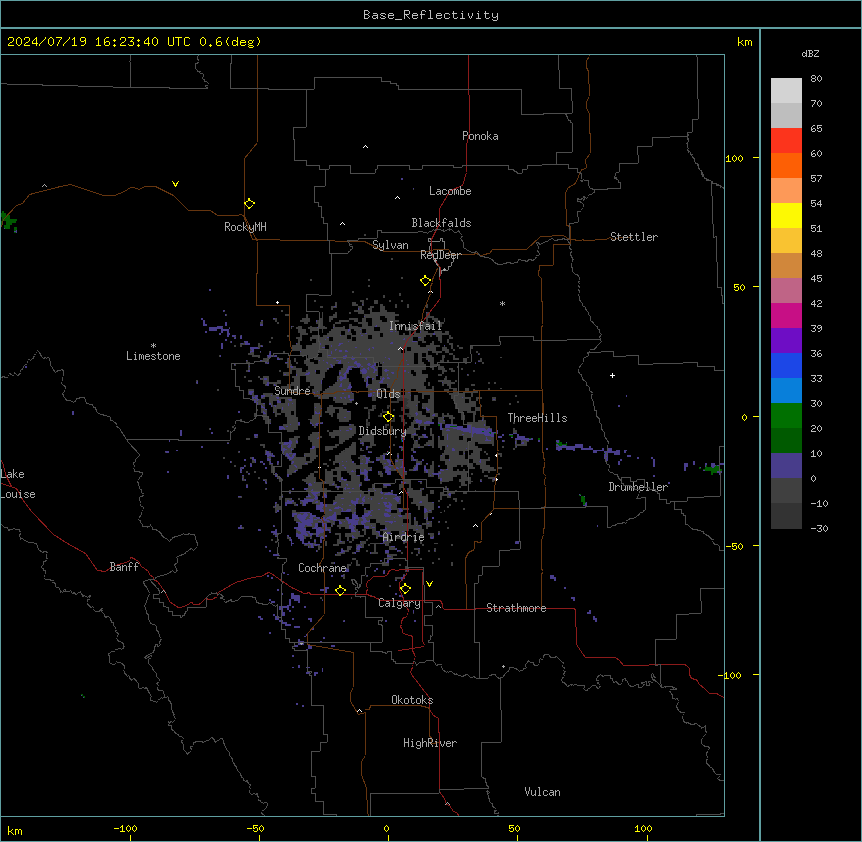
Task: Click the Sylvan city label
Action: click(x=390, y=245)
